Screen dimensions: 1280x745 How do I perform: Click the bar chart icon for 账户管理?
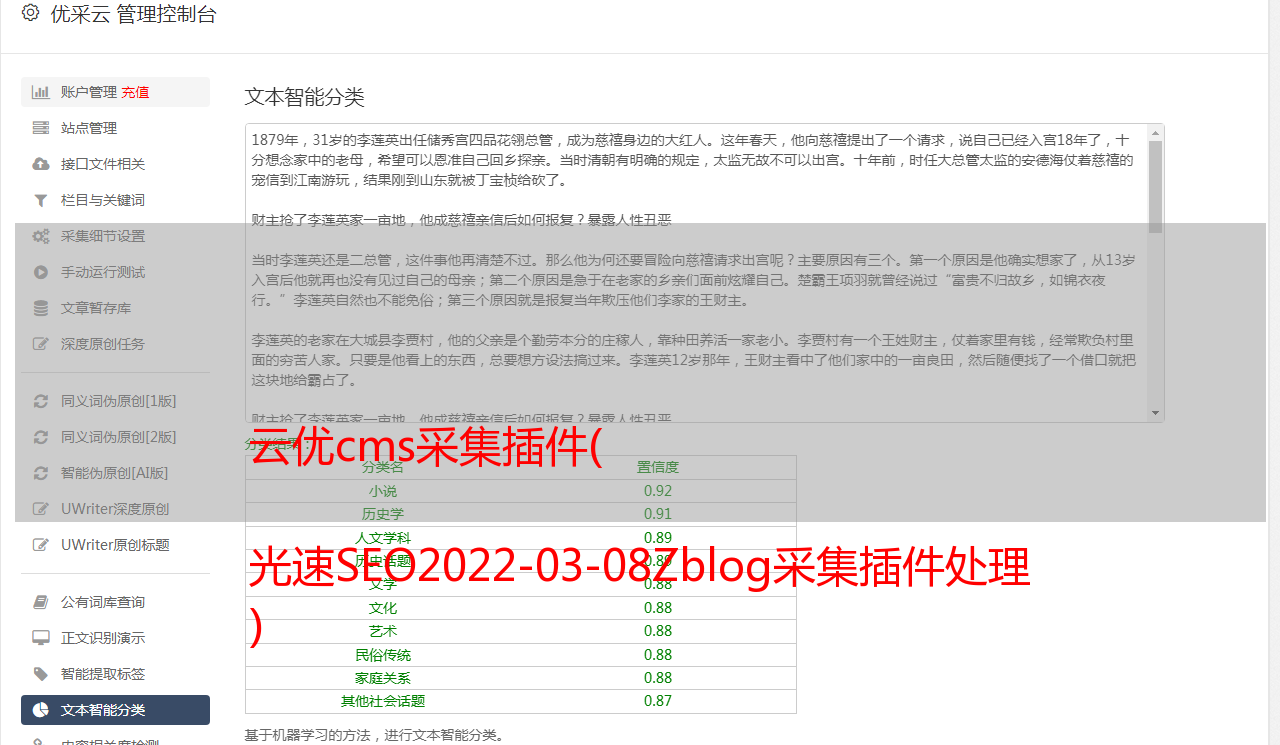pos(41,92)
